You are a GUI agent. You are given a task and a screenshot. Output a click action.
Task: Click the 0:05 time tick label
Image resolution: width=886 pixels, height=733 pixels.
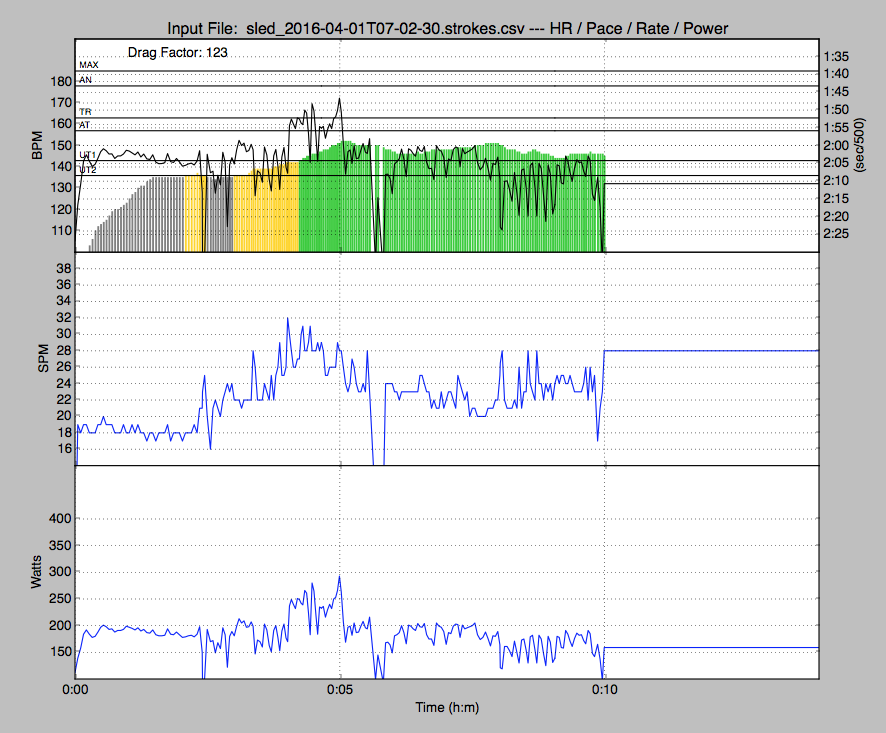[340, 690]
